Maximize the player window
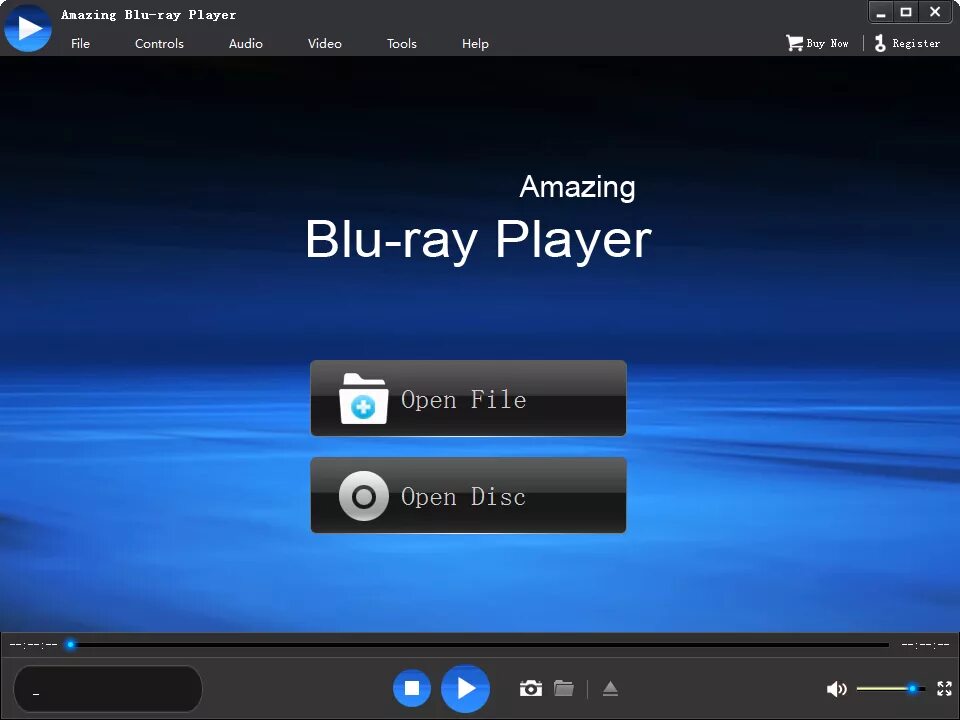The height and width of the screenshot is (720, 960). click(906, 12)
